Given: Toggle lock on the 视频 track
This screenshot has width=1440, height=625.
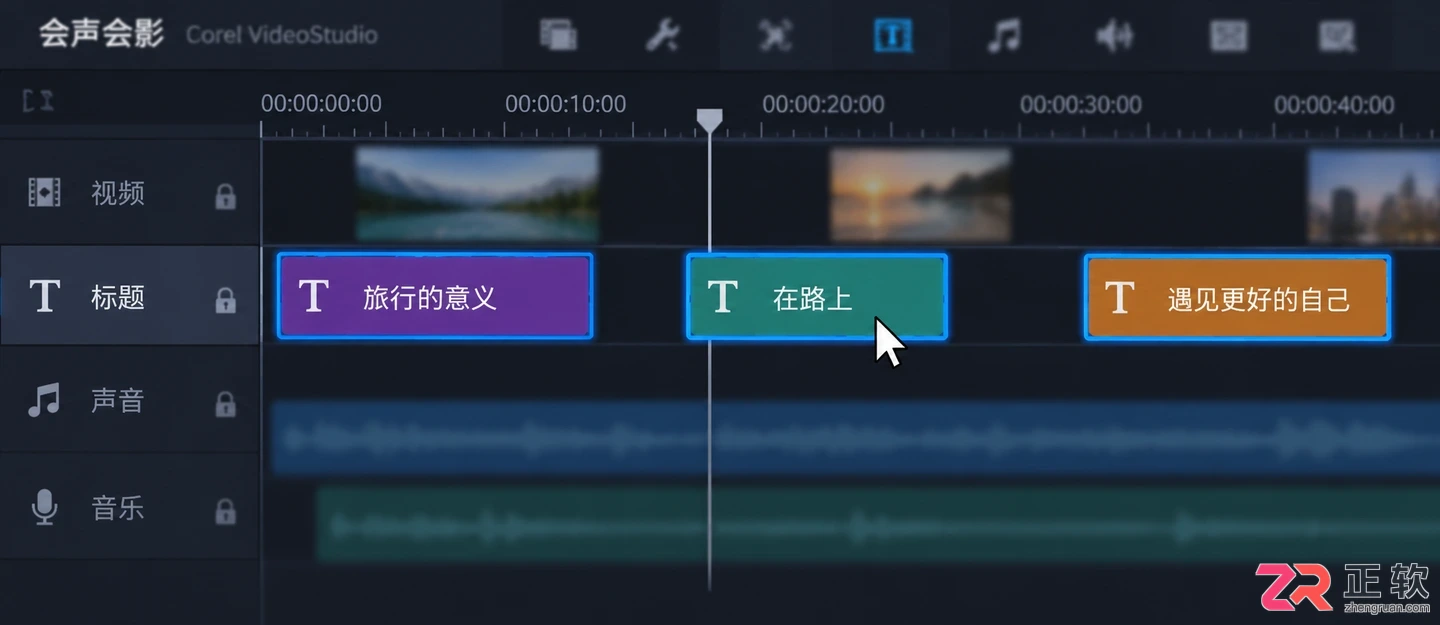Looking at the screenshot, I should point(226,196).
